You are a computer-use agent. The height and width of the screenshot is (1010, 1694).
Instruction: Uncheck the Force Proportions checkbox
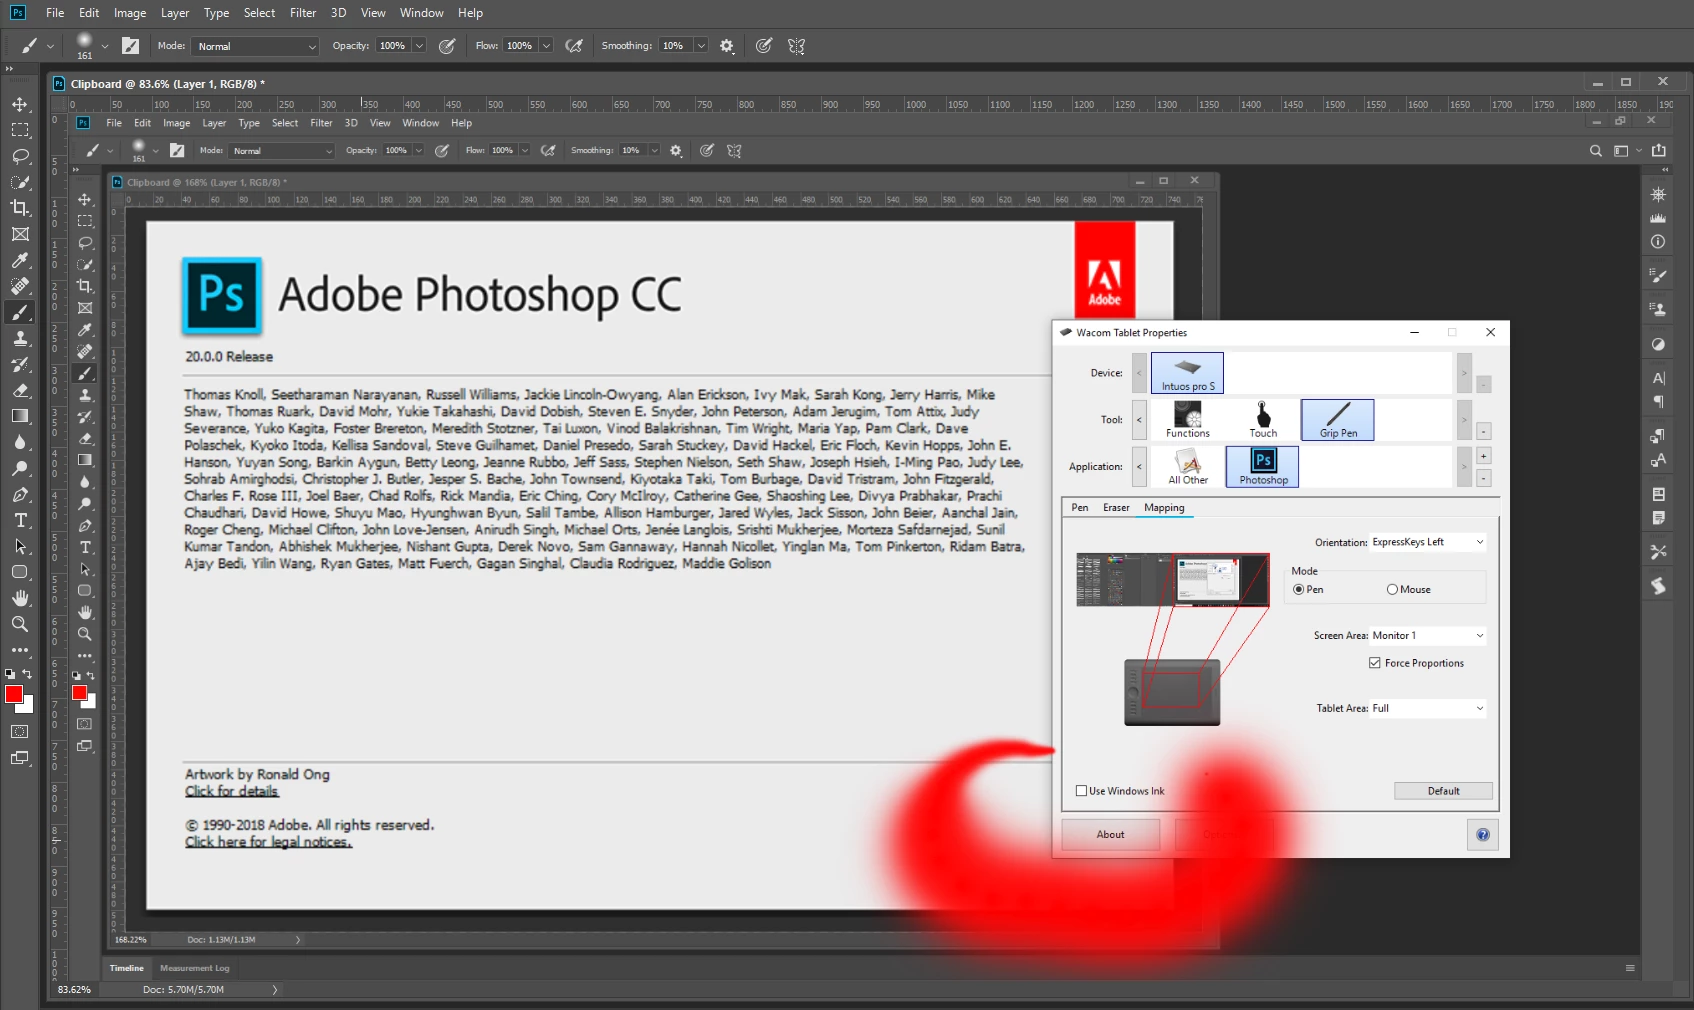[x=1375, y=663]
